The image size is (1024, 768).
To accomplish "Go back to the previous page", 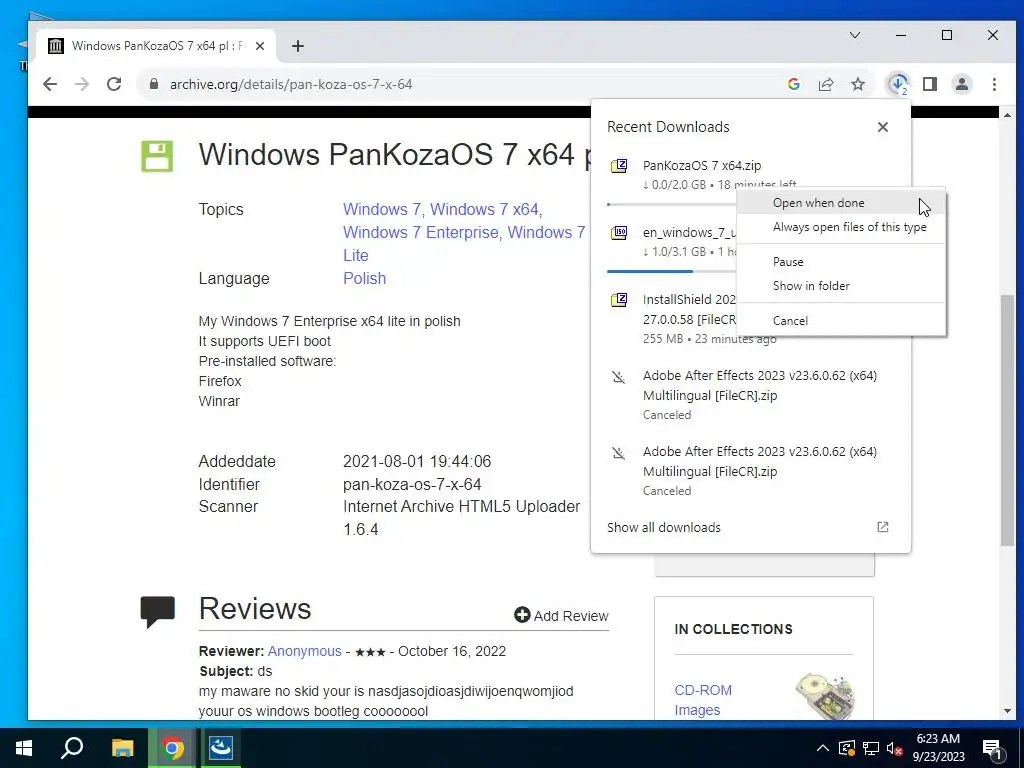I will [50, 84].
